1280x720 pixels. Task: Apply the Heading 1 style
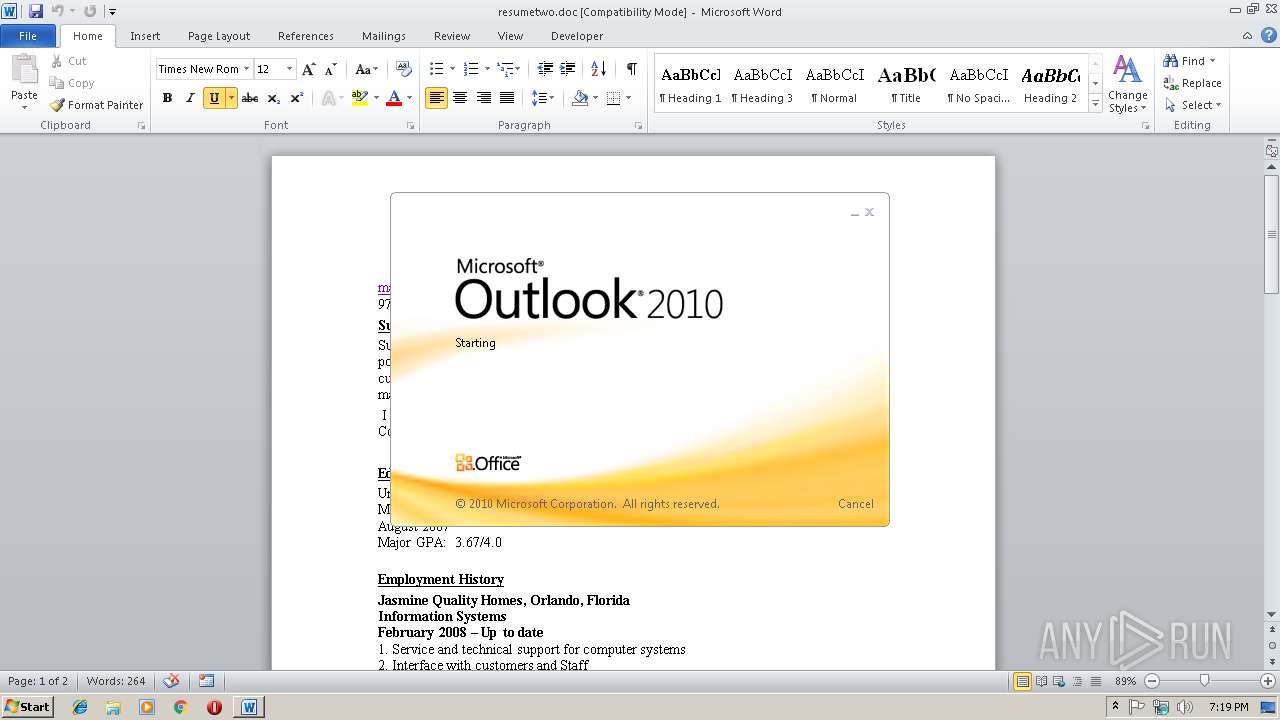point(690,84)
